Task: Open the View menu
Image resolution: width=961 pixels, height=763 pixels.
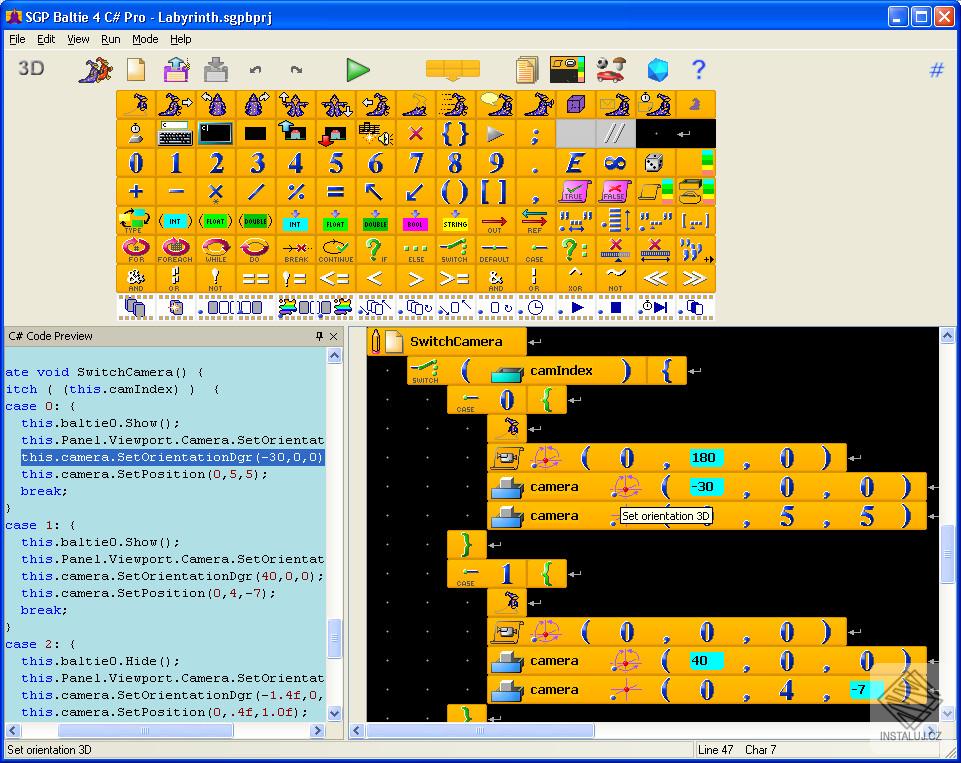Action: click(x=78, y=39)
